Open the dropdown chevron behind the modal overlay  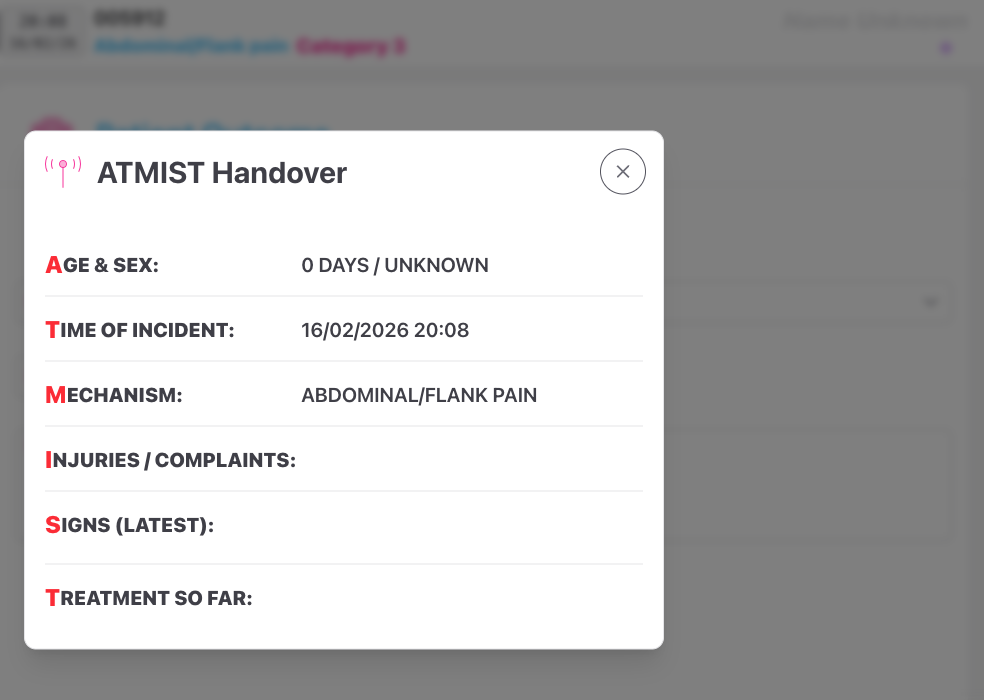coord(931,301)
